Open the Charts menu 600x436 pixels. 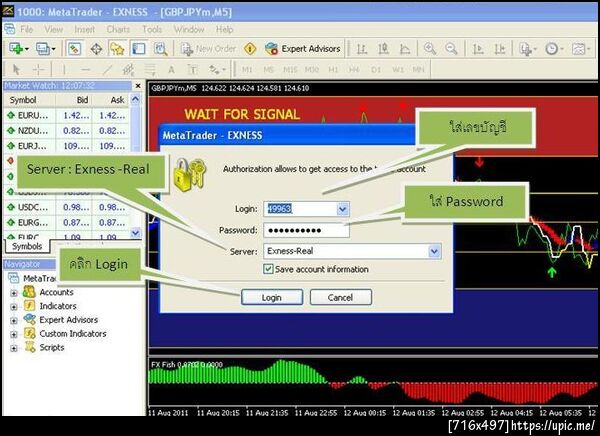118,29
